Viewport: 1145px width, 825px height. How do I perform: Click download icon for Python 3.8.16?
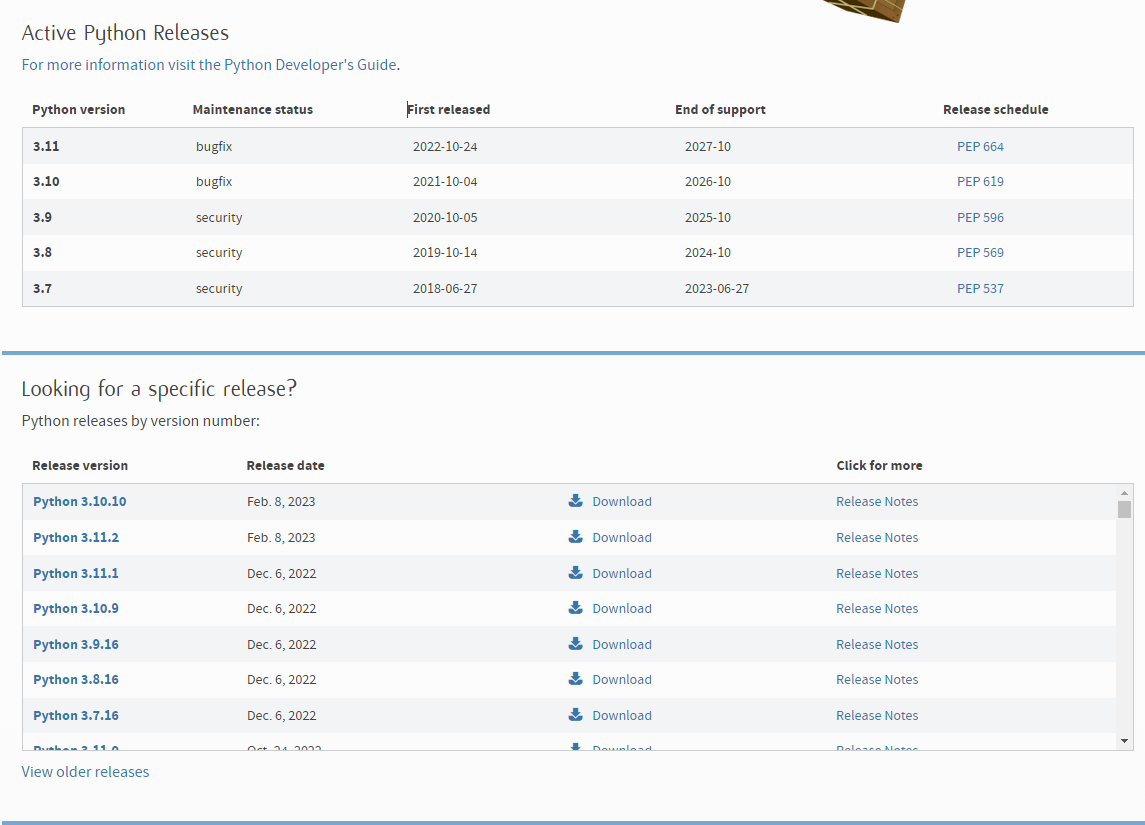575,679
